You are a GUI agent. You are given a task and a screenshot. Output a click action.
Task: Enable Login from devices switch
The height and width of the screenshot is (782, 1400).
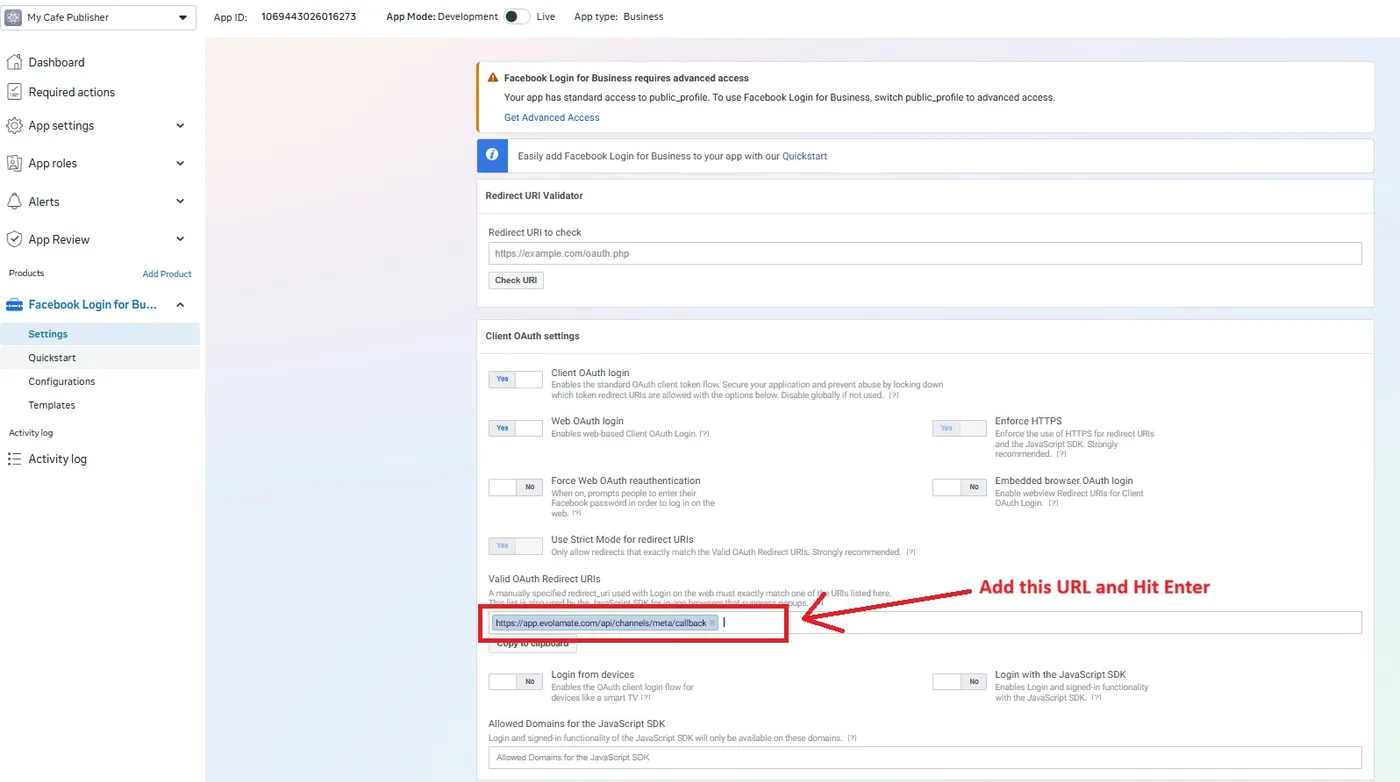point(515,681)
